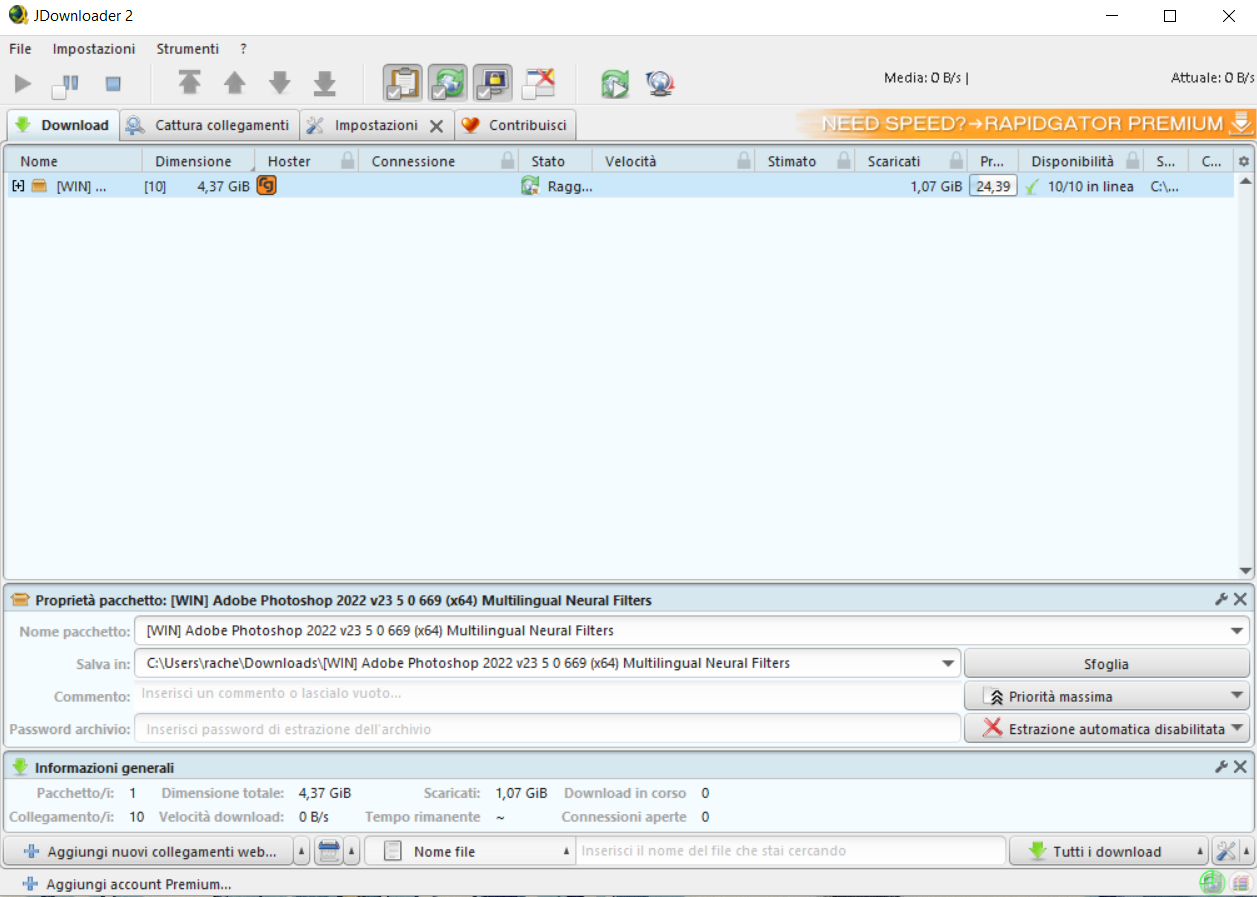Toggle the lock on Disponibilità column
Screen dimensions: 1257x897
[x=1132, y=161]
